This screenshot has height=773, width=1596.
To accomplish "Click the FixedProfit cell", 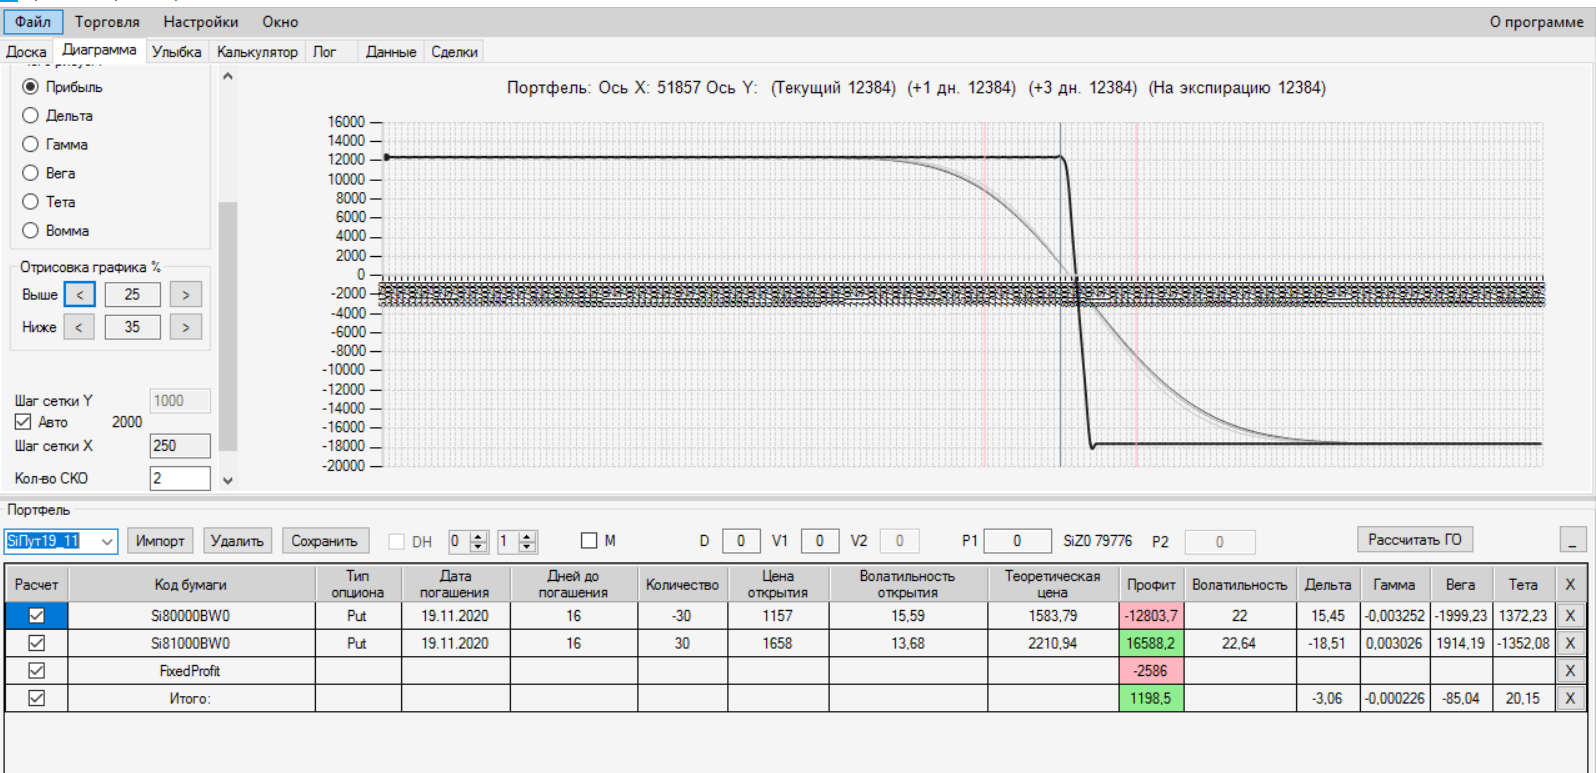I will point(191,671).
